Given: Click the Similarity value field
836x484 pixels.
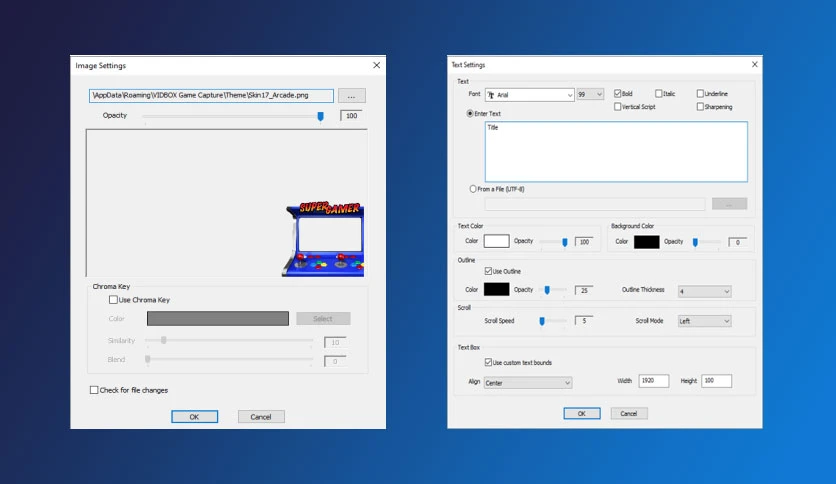Looking at the screenshot, I should tap(335, 342).
